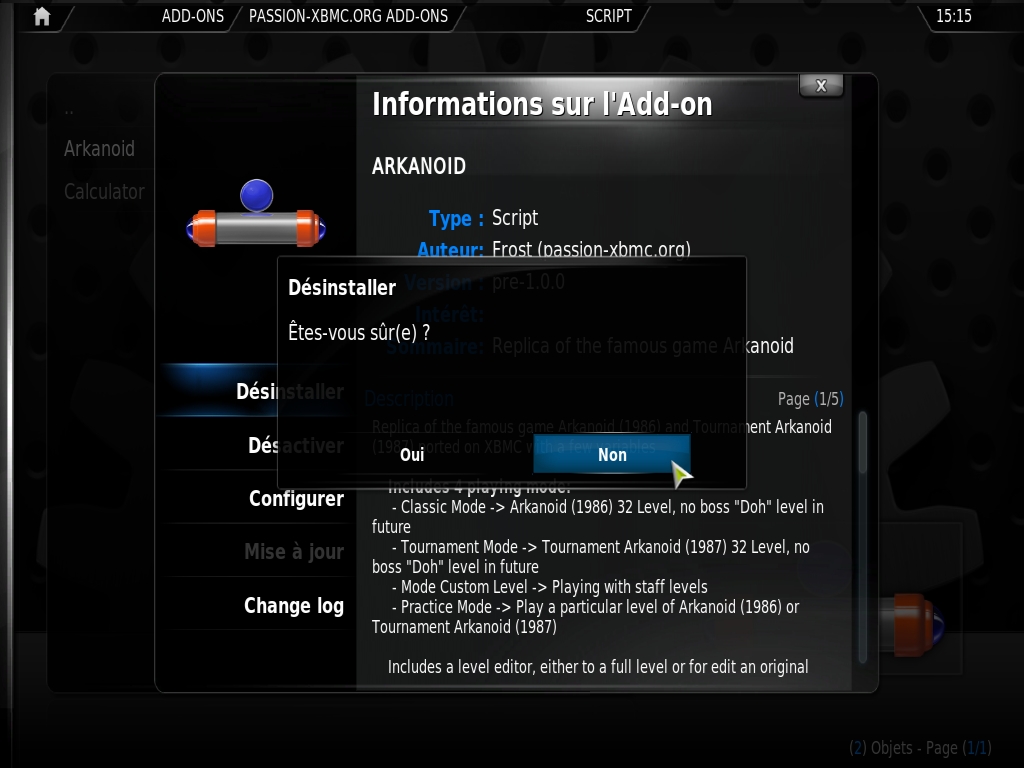Click the Arkanoid paddle and ball icon
The height and width of the screenshot is (768, 1024).
pyautogui.click(x=256, y=214)
